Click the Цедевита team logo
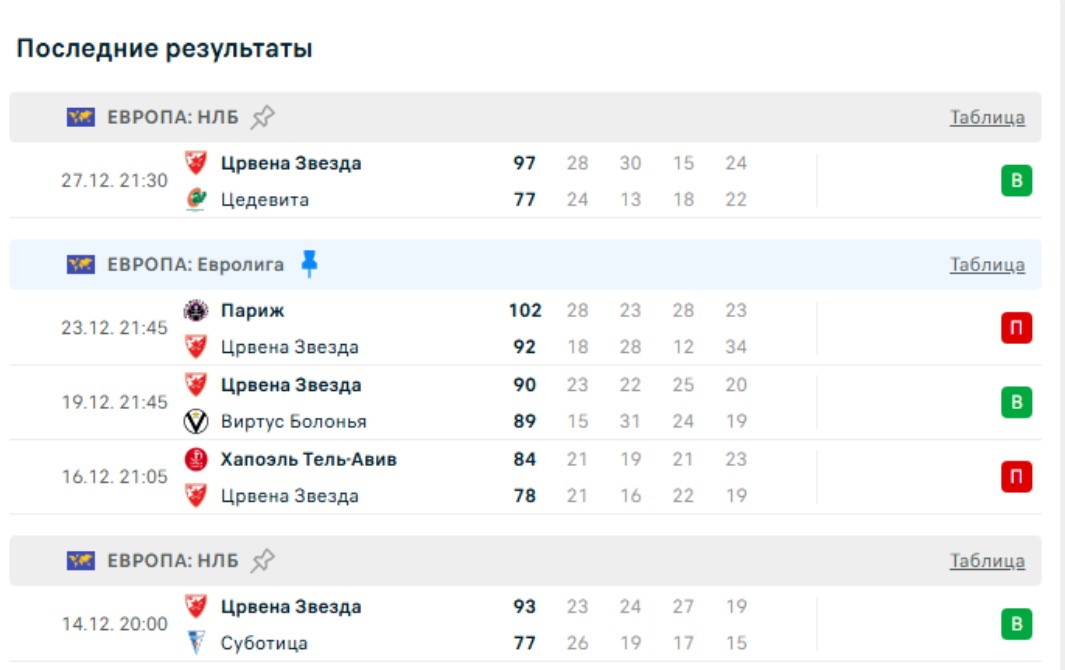 (196, 200)
